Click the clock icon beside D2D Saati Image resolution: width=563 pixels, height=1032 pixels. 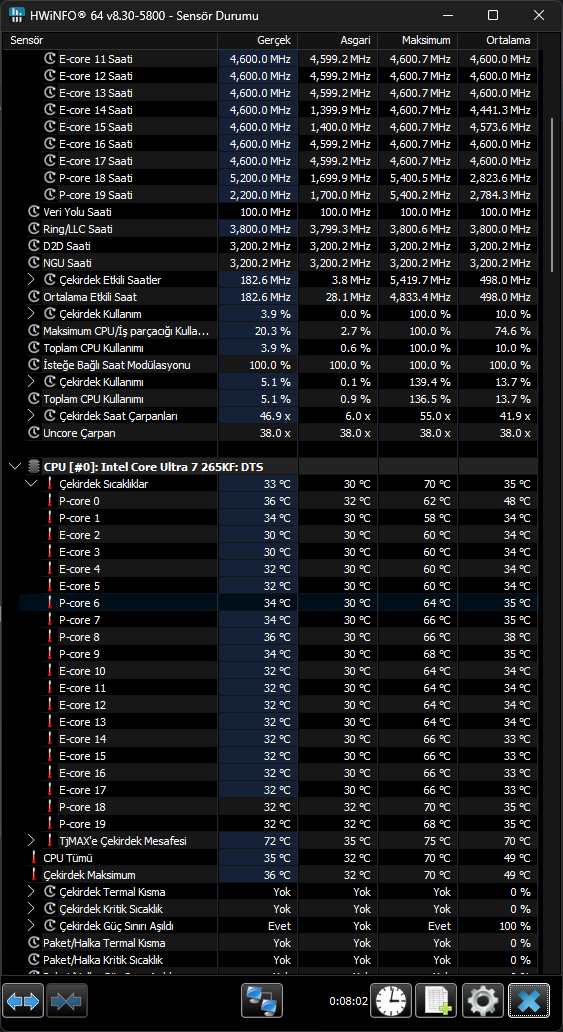point(34,246)
